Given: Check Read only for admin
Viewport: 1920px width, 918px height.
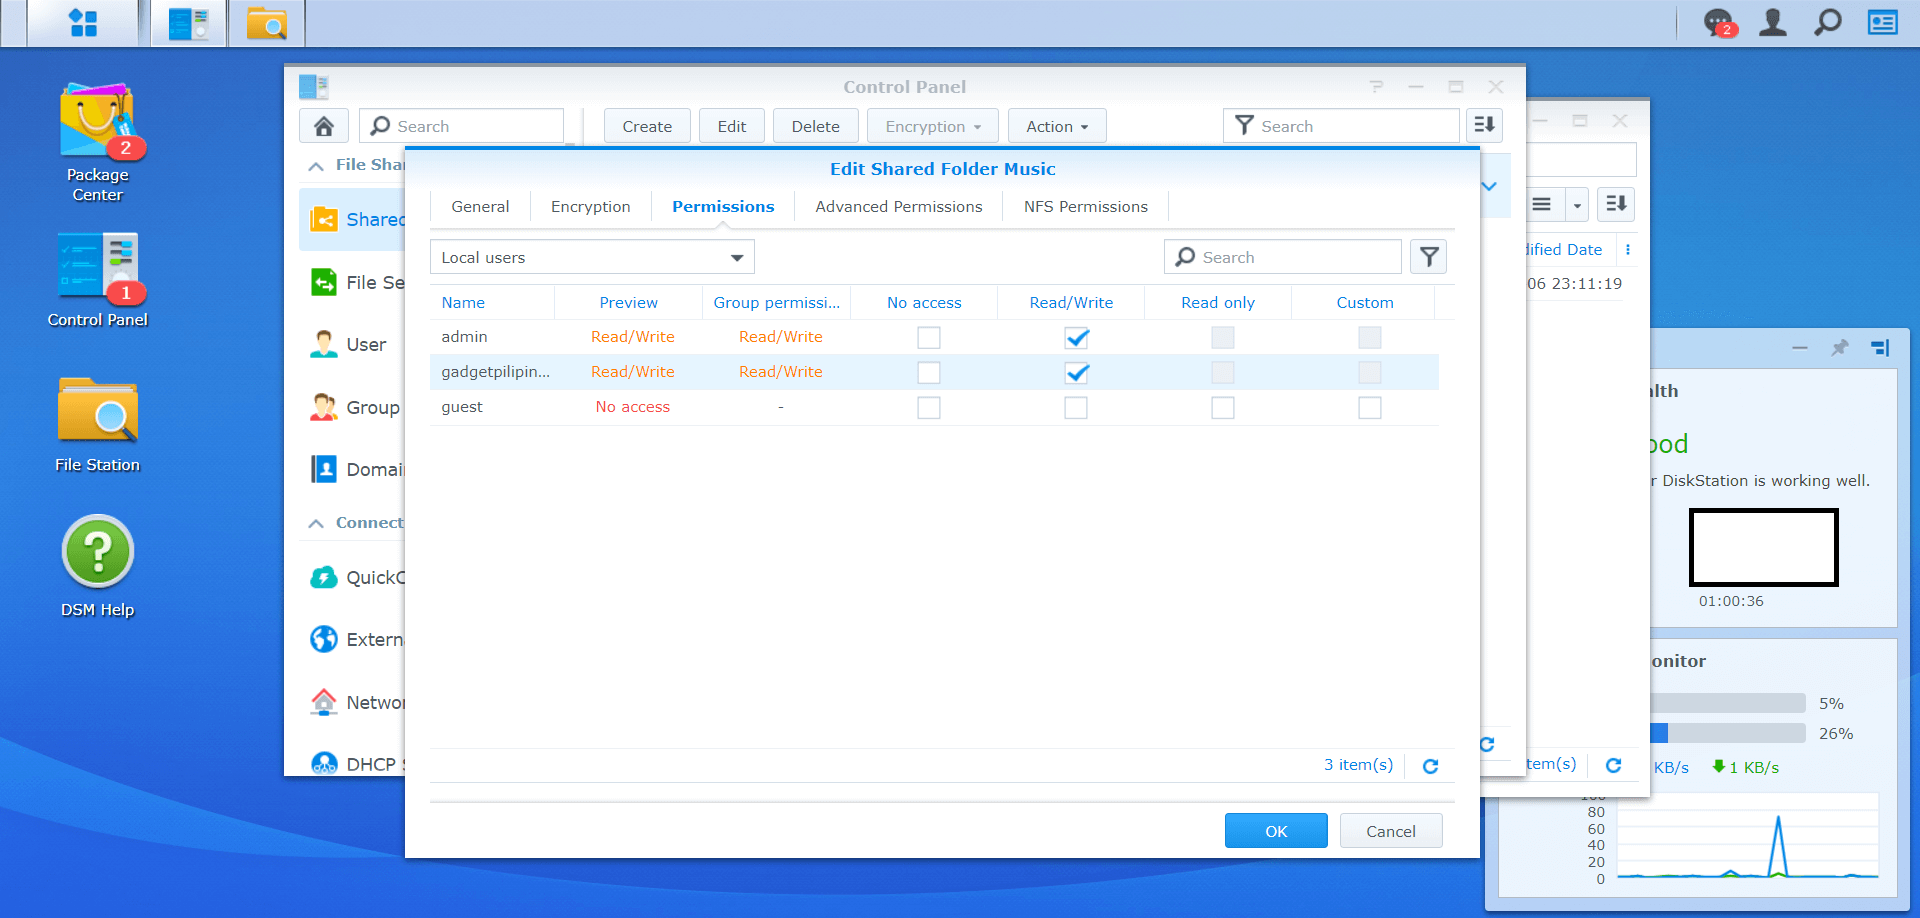Looking at the screenshot, I should coord(1223,338).
